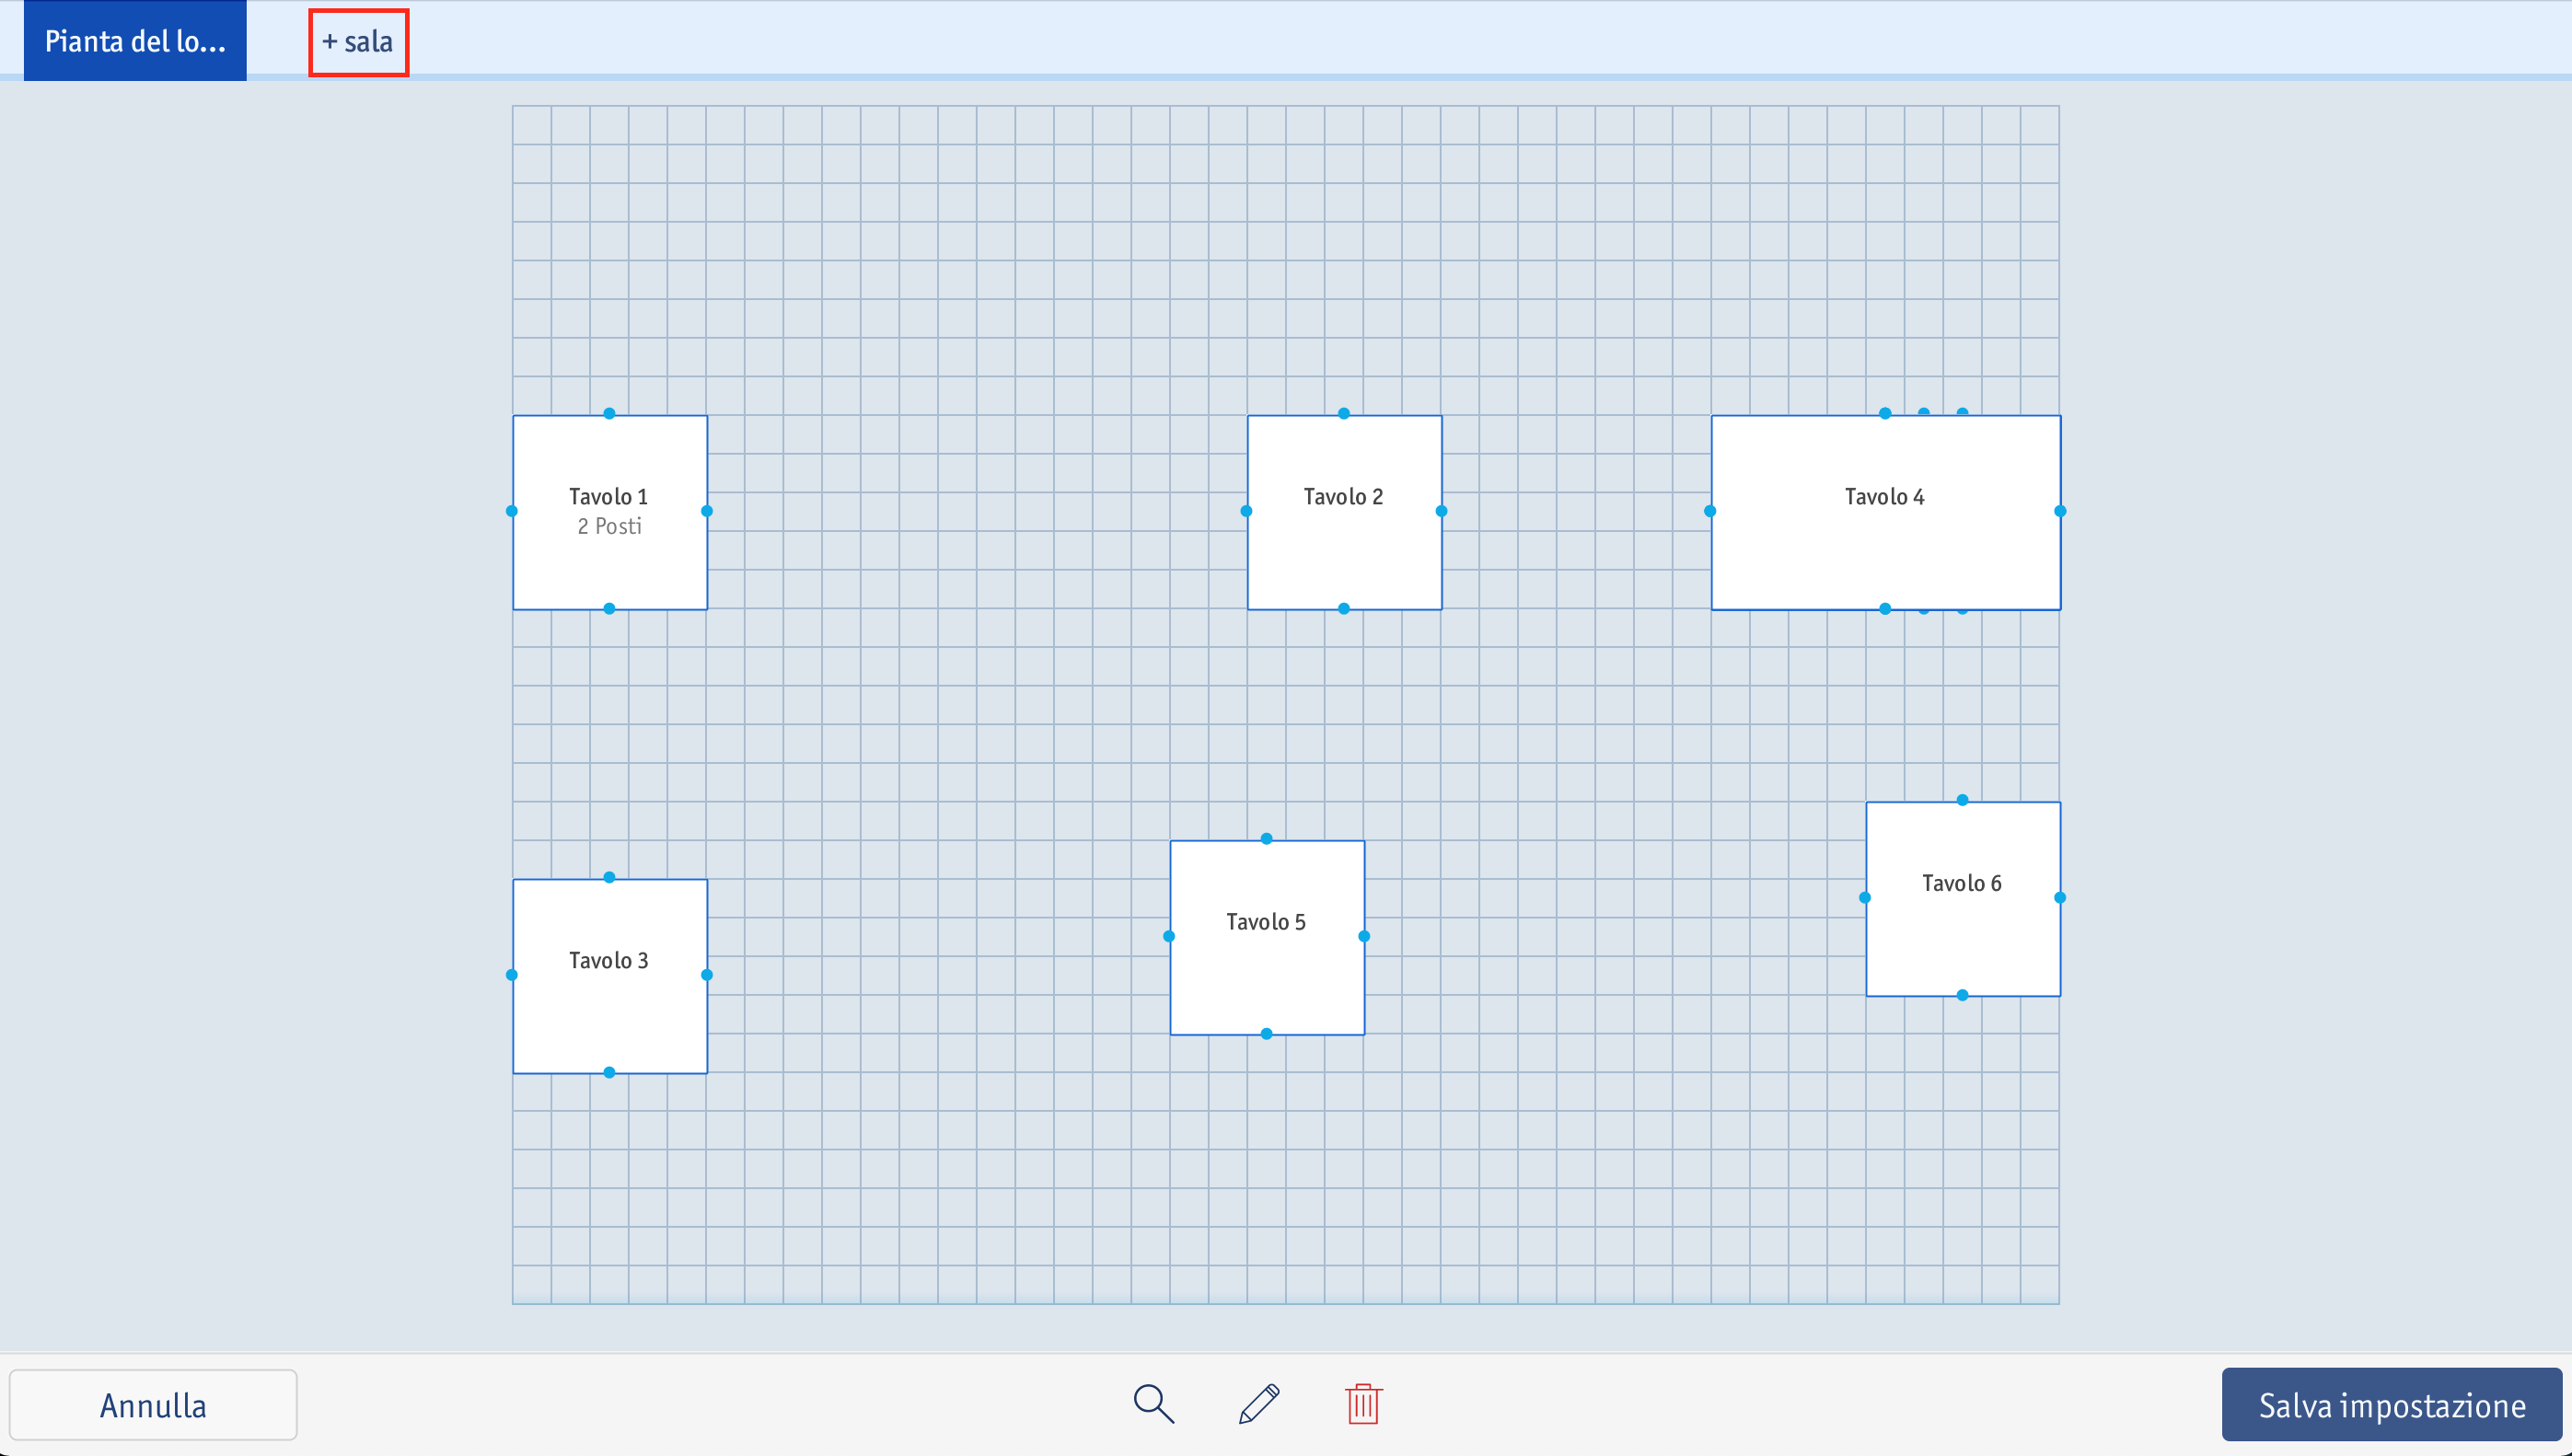Click top resize handle of Tavolo 1
This screenshot has height=1456, width=2572.
click(609, 413)
